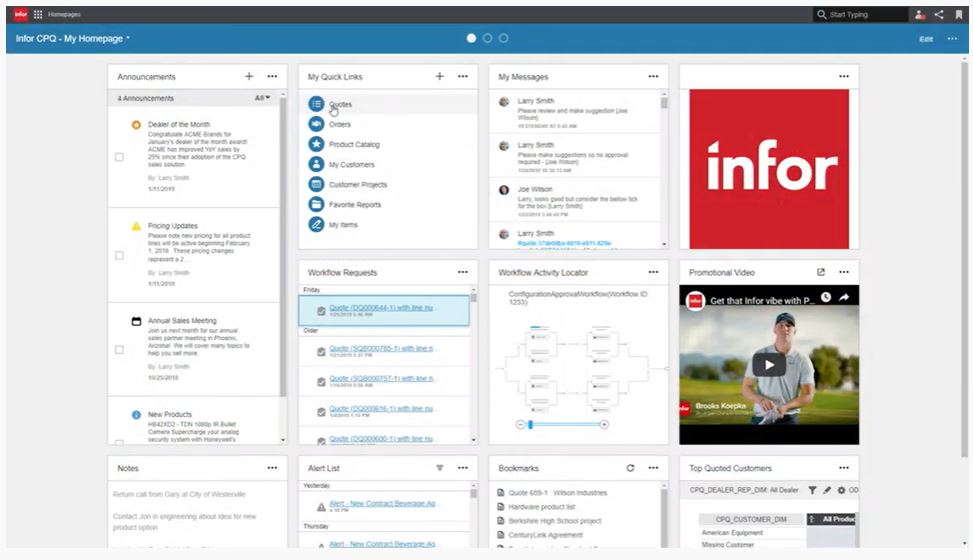
Task: Click the Alert List filter icon
Action: coord(439,467)
